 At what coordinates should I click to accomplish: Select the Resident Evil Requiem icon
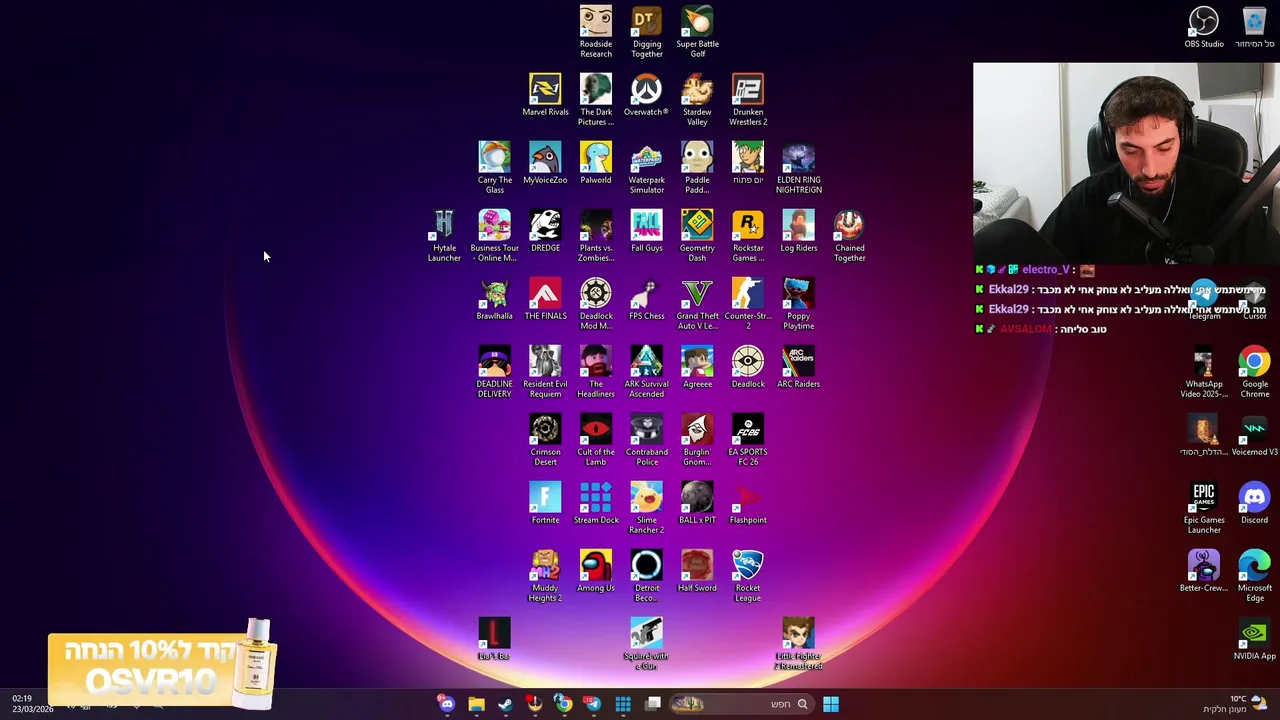545,373
